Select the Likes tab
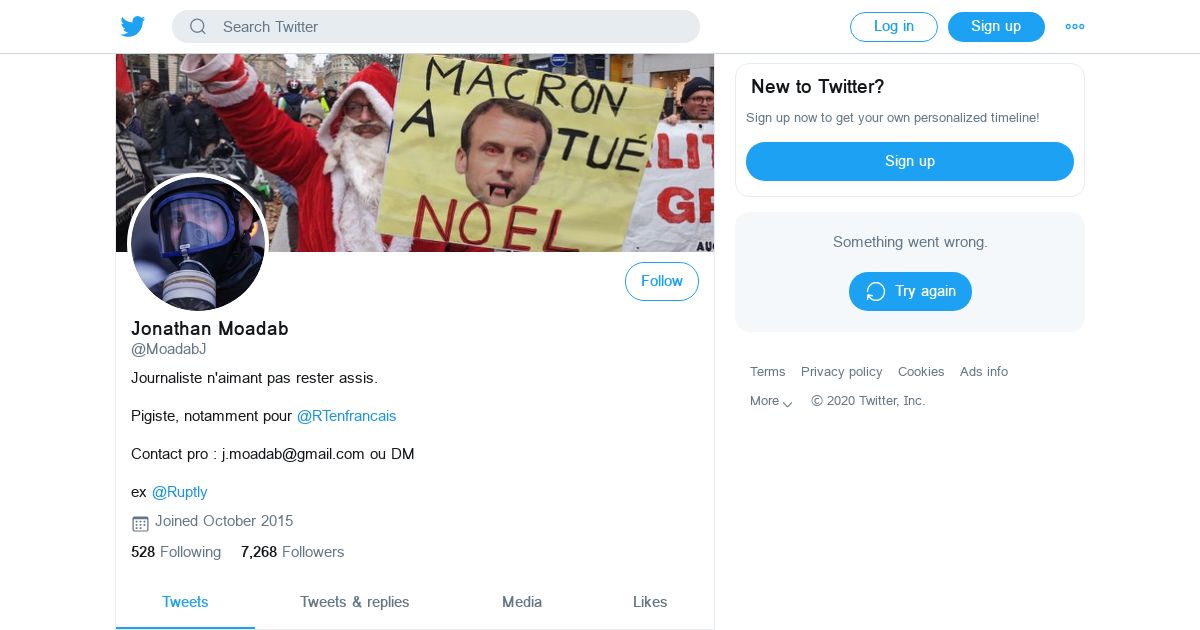Image resolution: width=1200 pixels, height=630 pixels. (650, 602)
